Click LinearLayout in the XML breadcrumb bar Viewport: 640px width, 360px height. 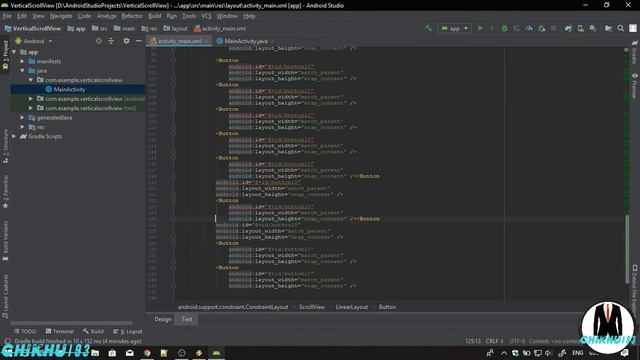[351, 307]
